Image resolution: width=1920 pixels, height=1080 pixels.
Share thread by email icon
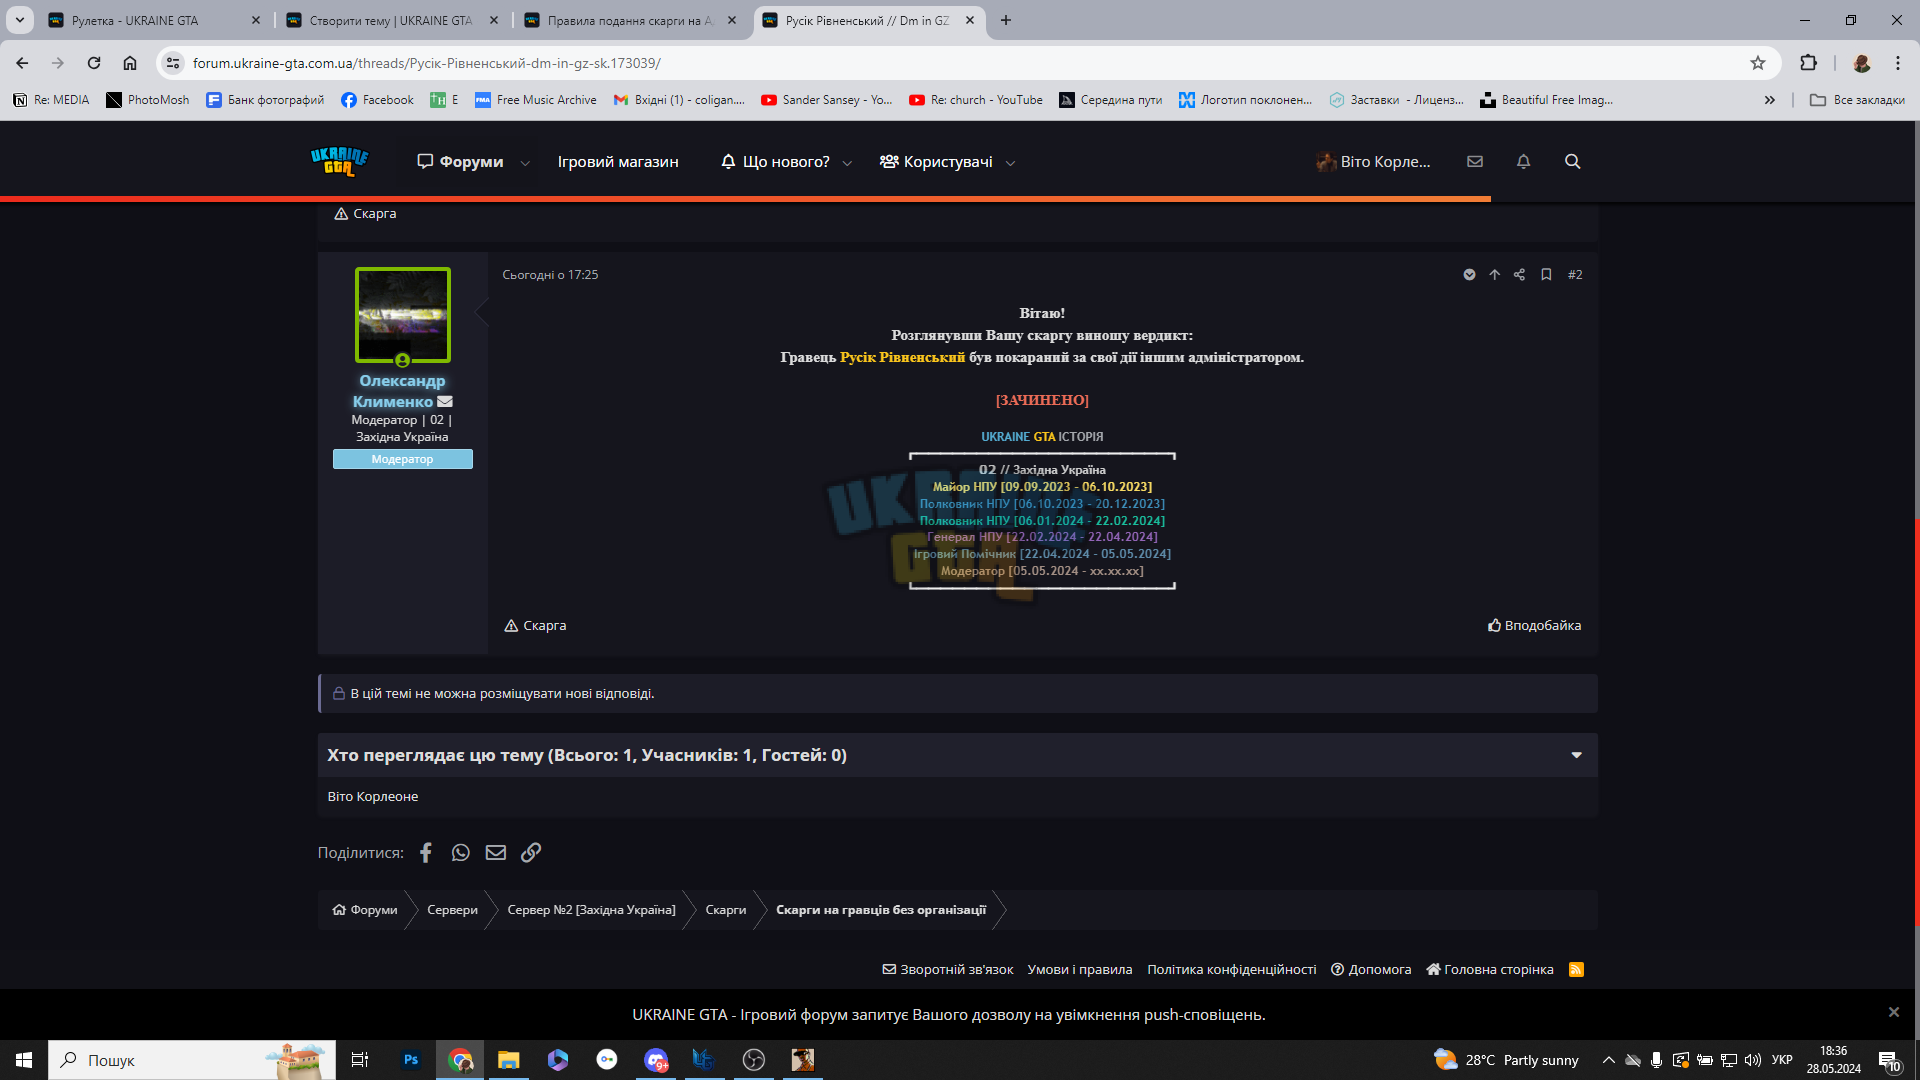(496, 852)
